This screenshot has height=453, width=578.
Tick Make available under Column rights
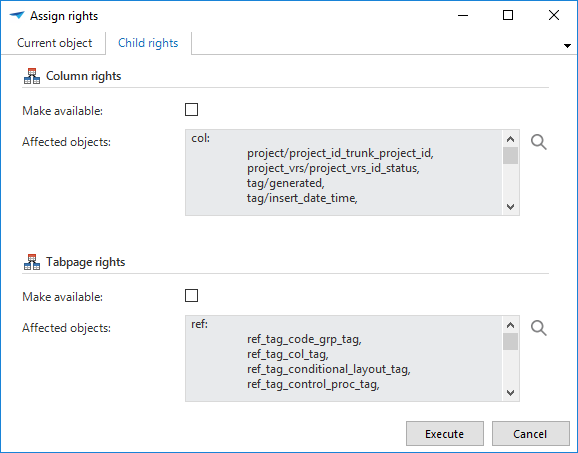191,109
